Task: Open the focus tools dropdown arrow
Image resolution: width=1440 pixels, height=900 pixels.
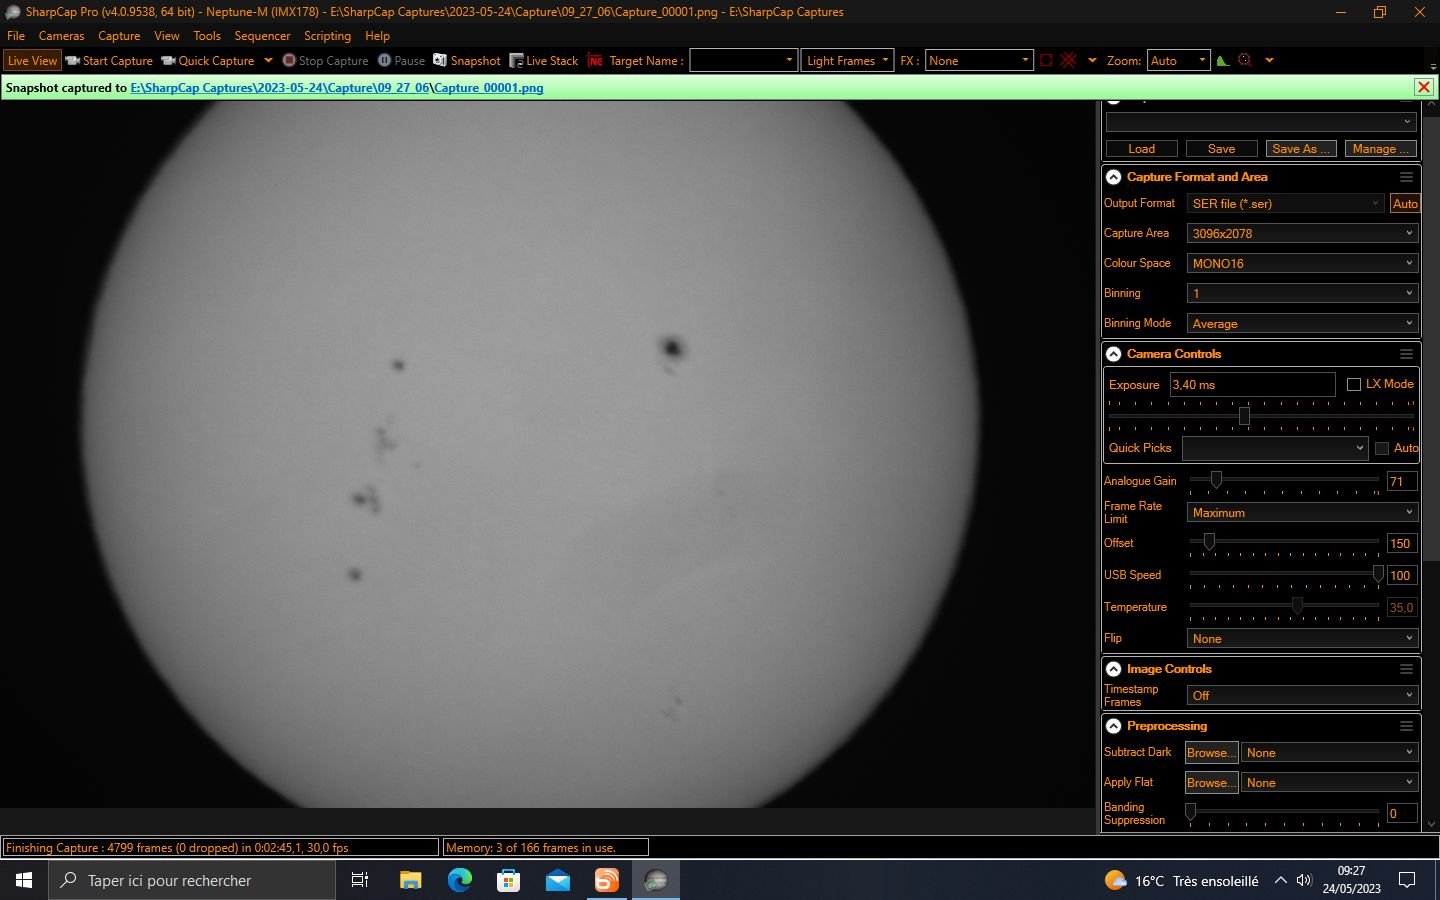Action: coord(1270,61)
